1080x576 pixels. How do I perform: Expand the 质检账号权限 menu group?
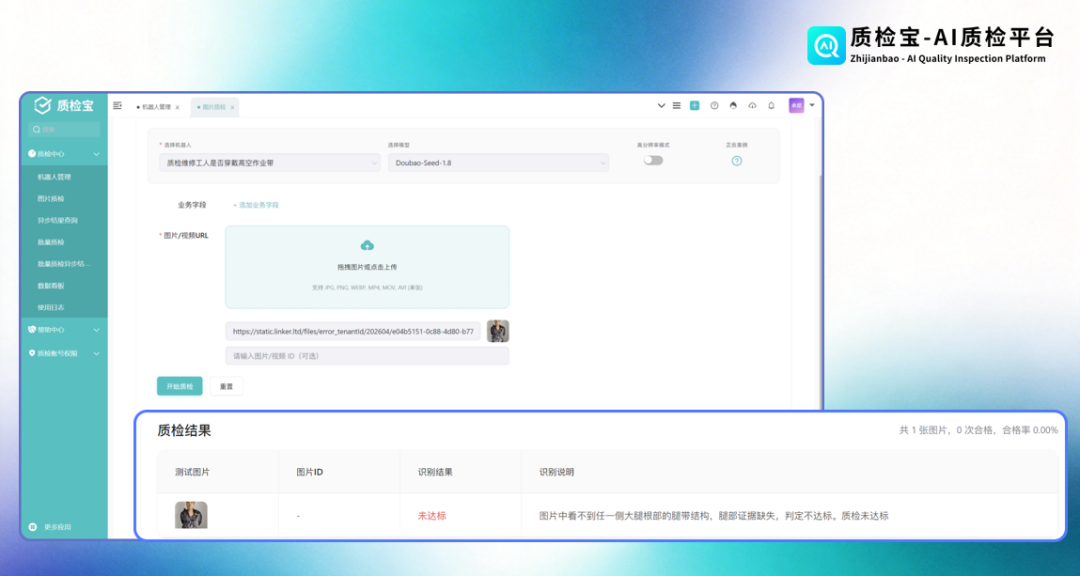point(64,353)
